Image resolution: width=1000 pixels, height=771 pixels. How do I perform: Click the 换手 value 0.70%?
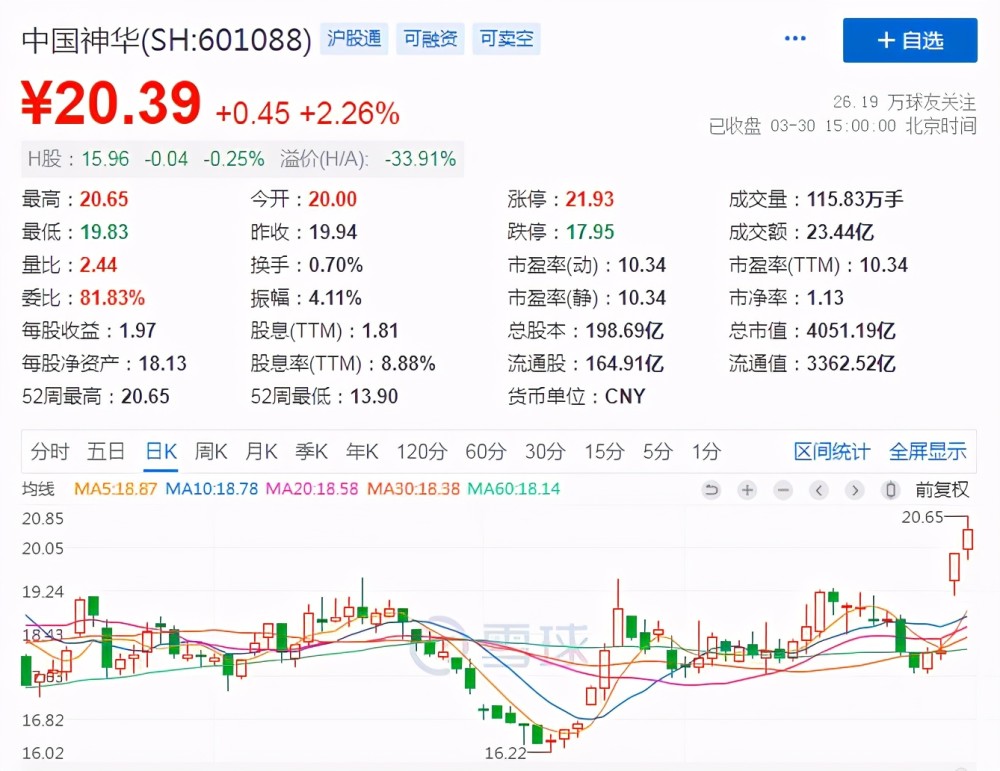[x=335, y=265]
